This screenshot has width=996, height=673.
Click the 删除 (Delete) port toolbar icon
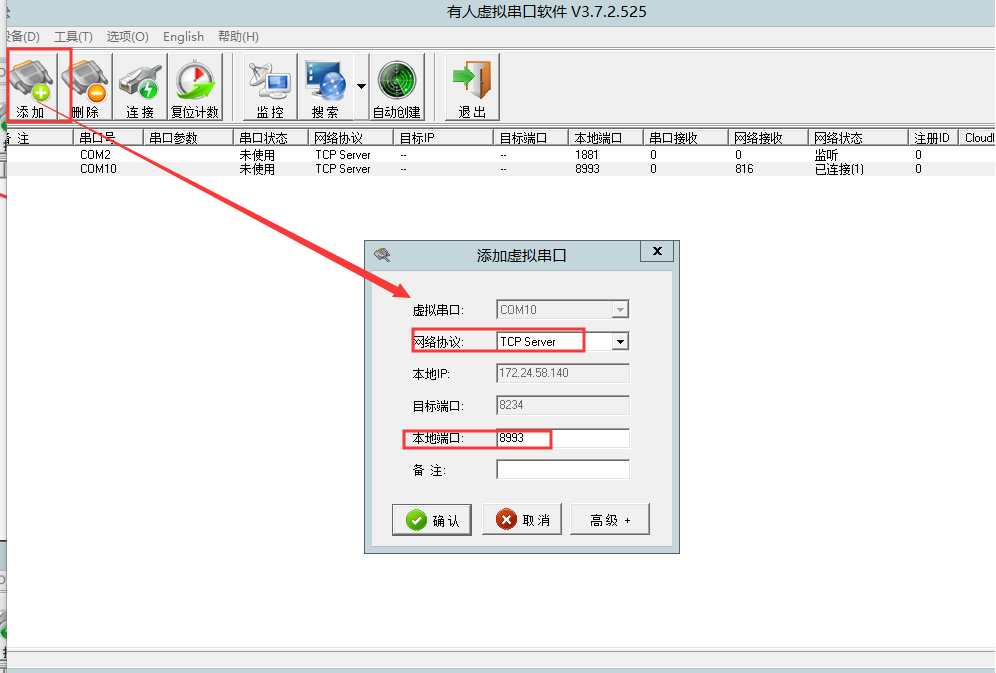[85, 87]
